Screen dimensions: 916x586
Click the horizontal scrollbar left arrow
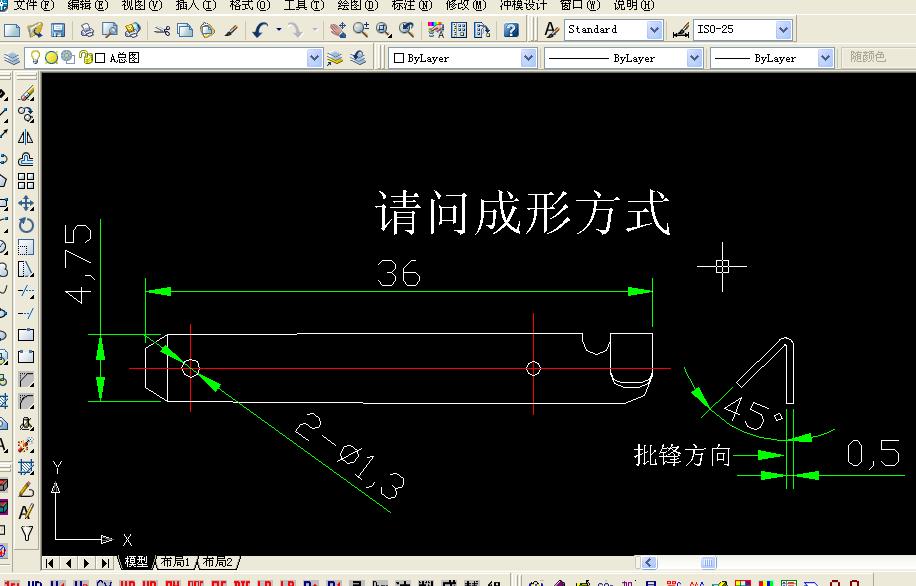coord(648,563)
